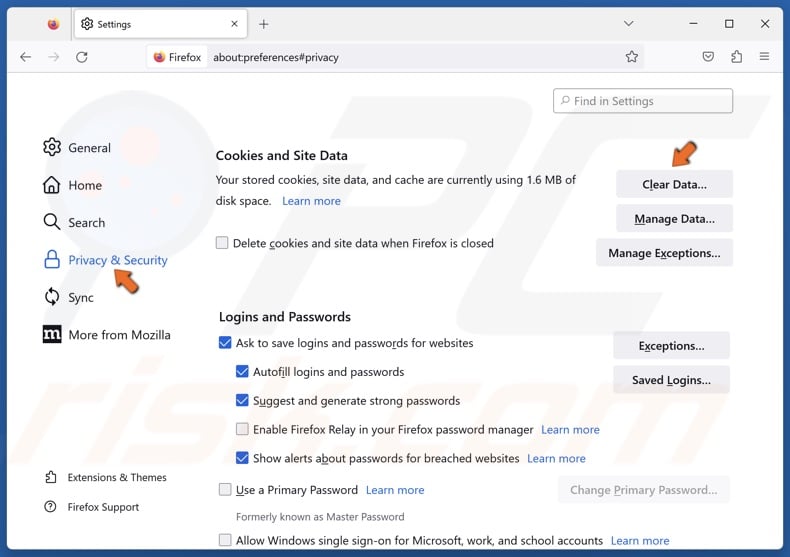Open Extensions & Themes link
Screen dimensions: 790x557
tap(106, 477)
